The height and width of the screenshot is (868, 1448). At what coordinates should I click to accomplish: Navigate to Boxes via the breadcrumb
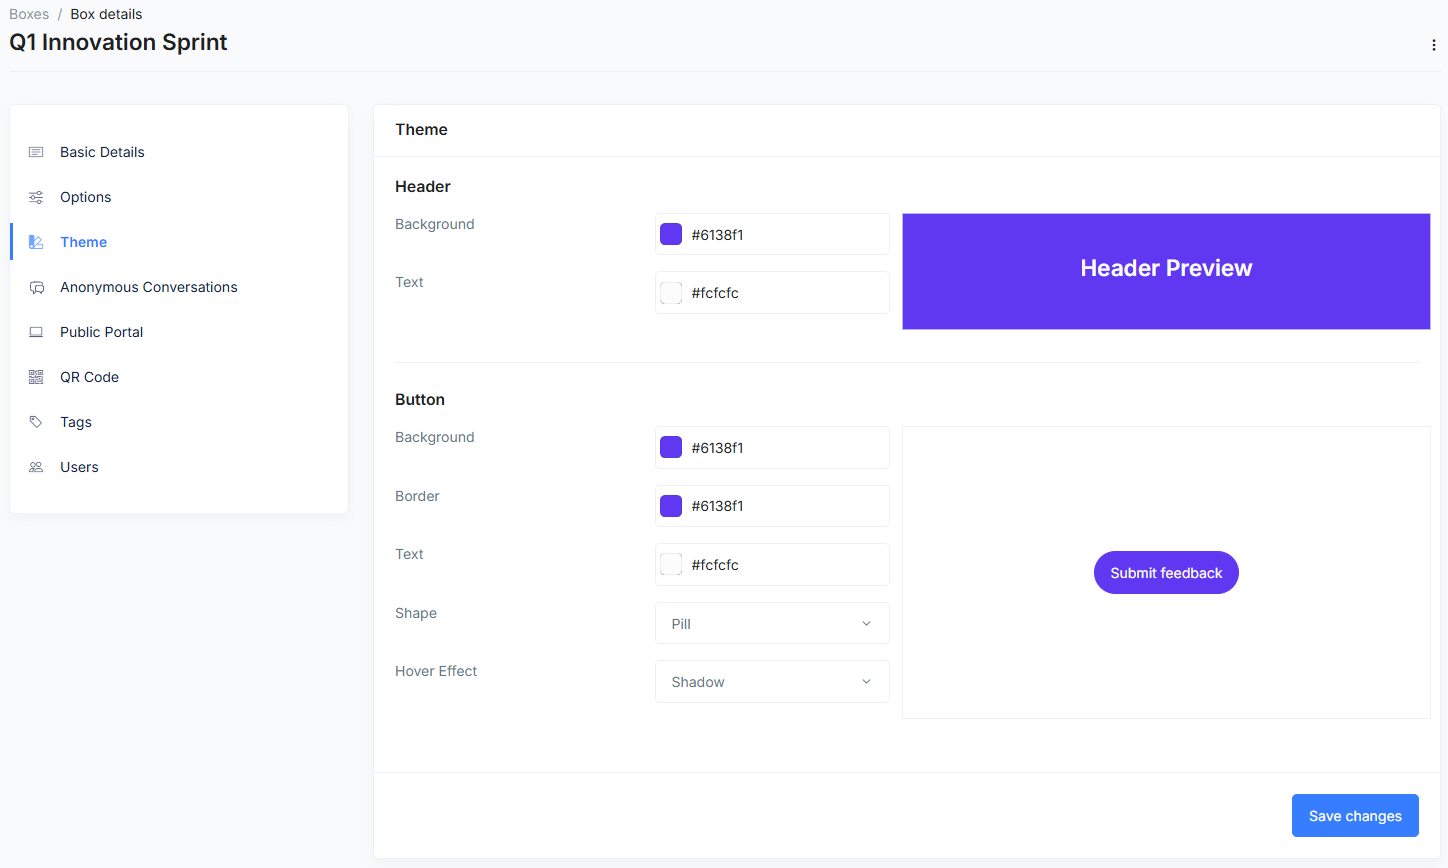29,13
